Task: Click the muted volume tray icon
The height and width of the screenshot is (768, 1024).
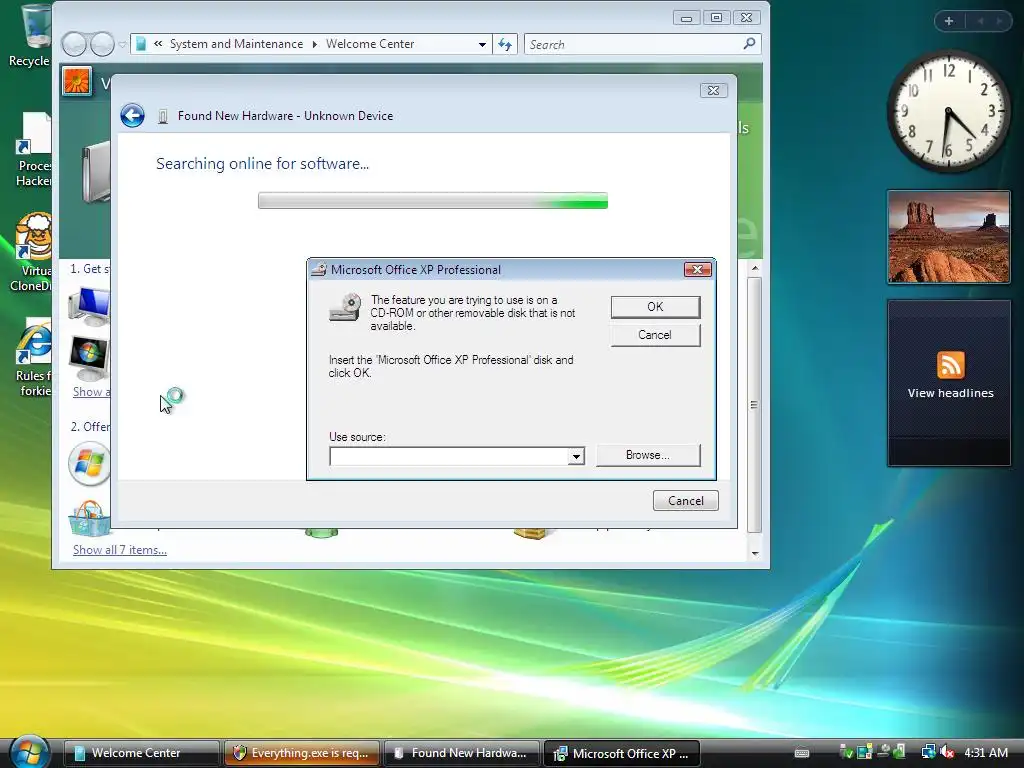Action: pyautogui.click(x=946, y=752)
